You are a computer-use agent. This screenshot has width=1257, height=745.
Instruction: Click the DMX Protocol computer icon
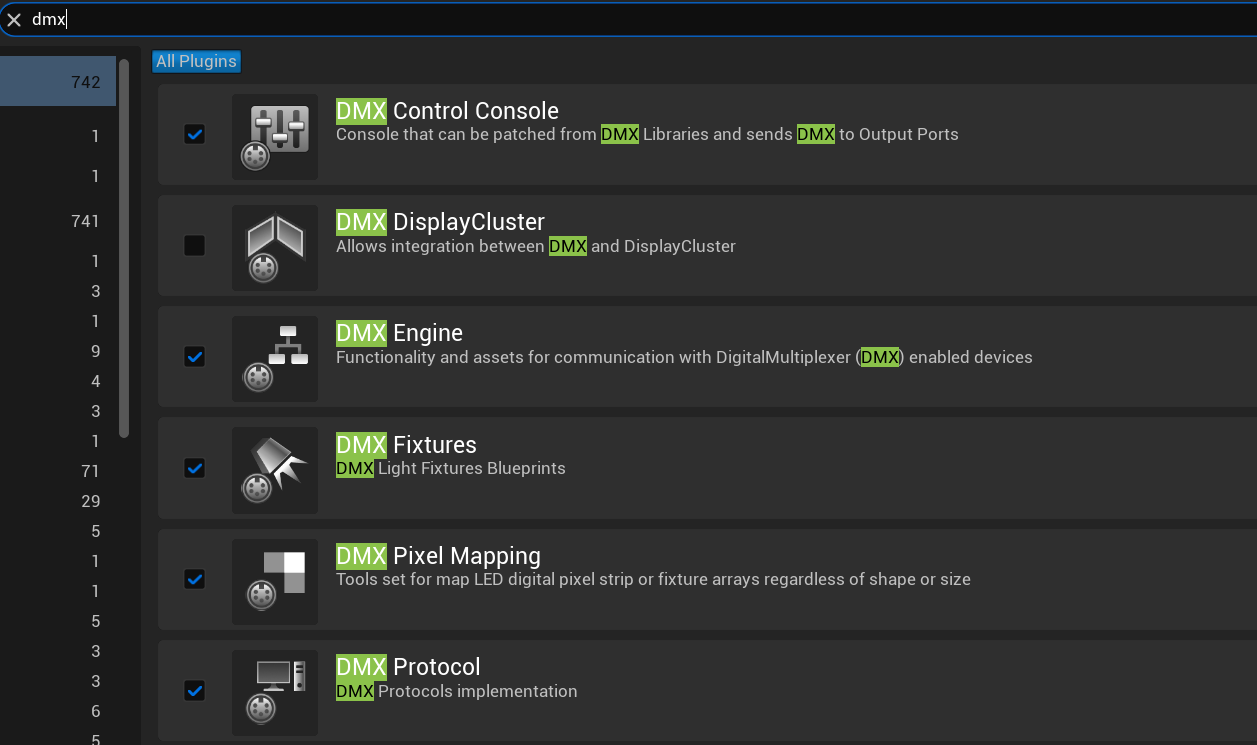click(275, 693)
